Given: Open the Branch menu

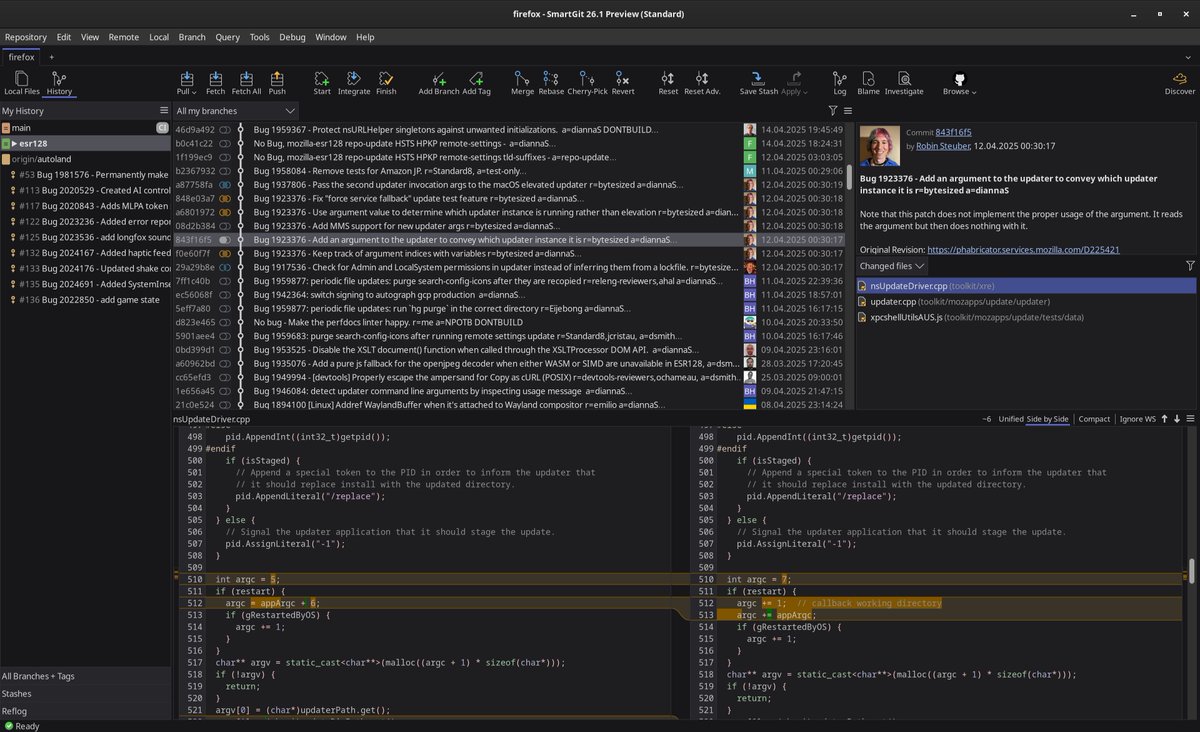Looking at the screenshot, I should [x=192, y=37].
